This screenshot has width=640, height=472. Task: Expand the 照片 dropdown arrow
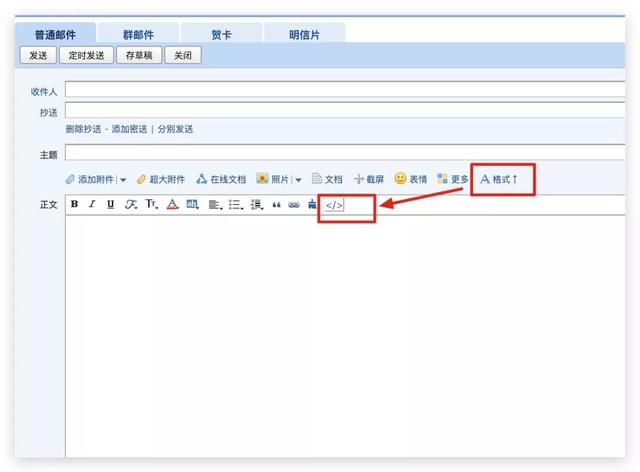click(x=298, y=180)
